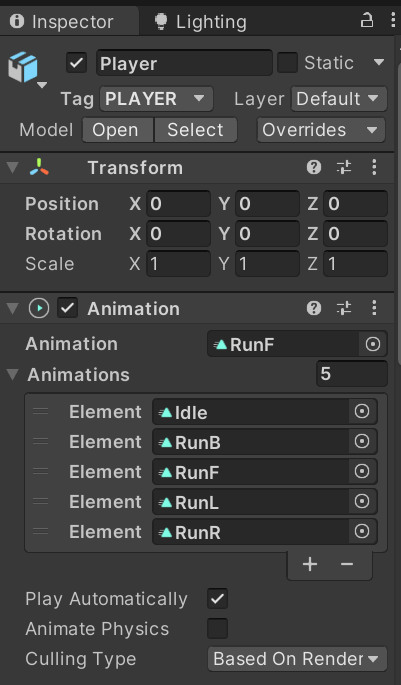Open object picker for RunL element
Image resolution: width=401 pixels, height=685 pixels.
(x=362, y=502)
